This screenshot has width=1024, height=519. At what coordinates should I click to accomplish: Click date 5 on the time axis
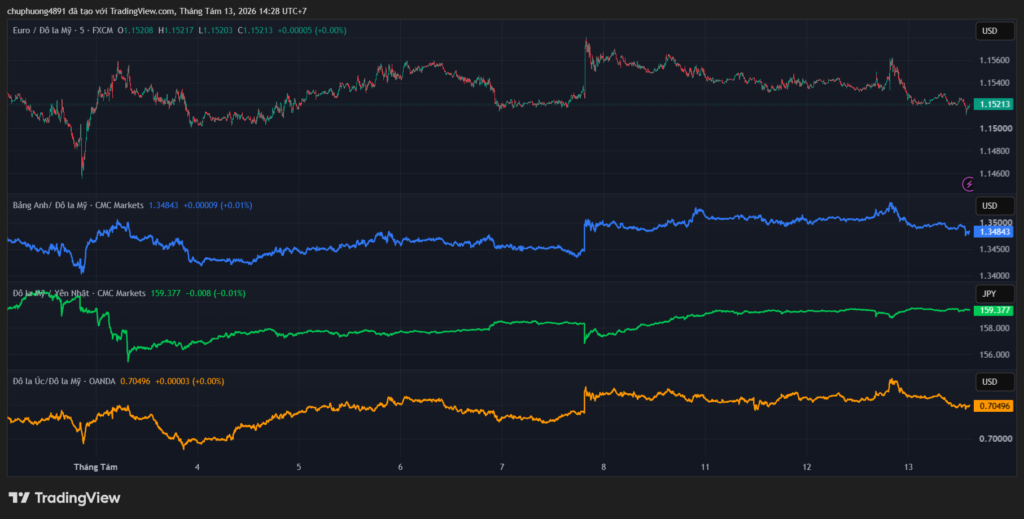pyautogui.click(x=298, y=467)
